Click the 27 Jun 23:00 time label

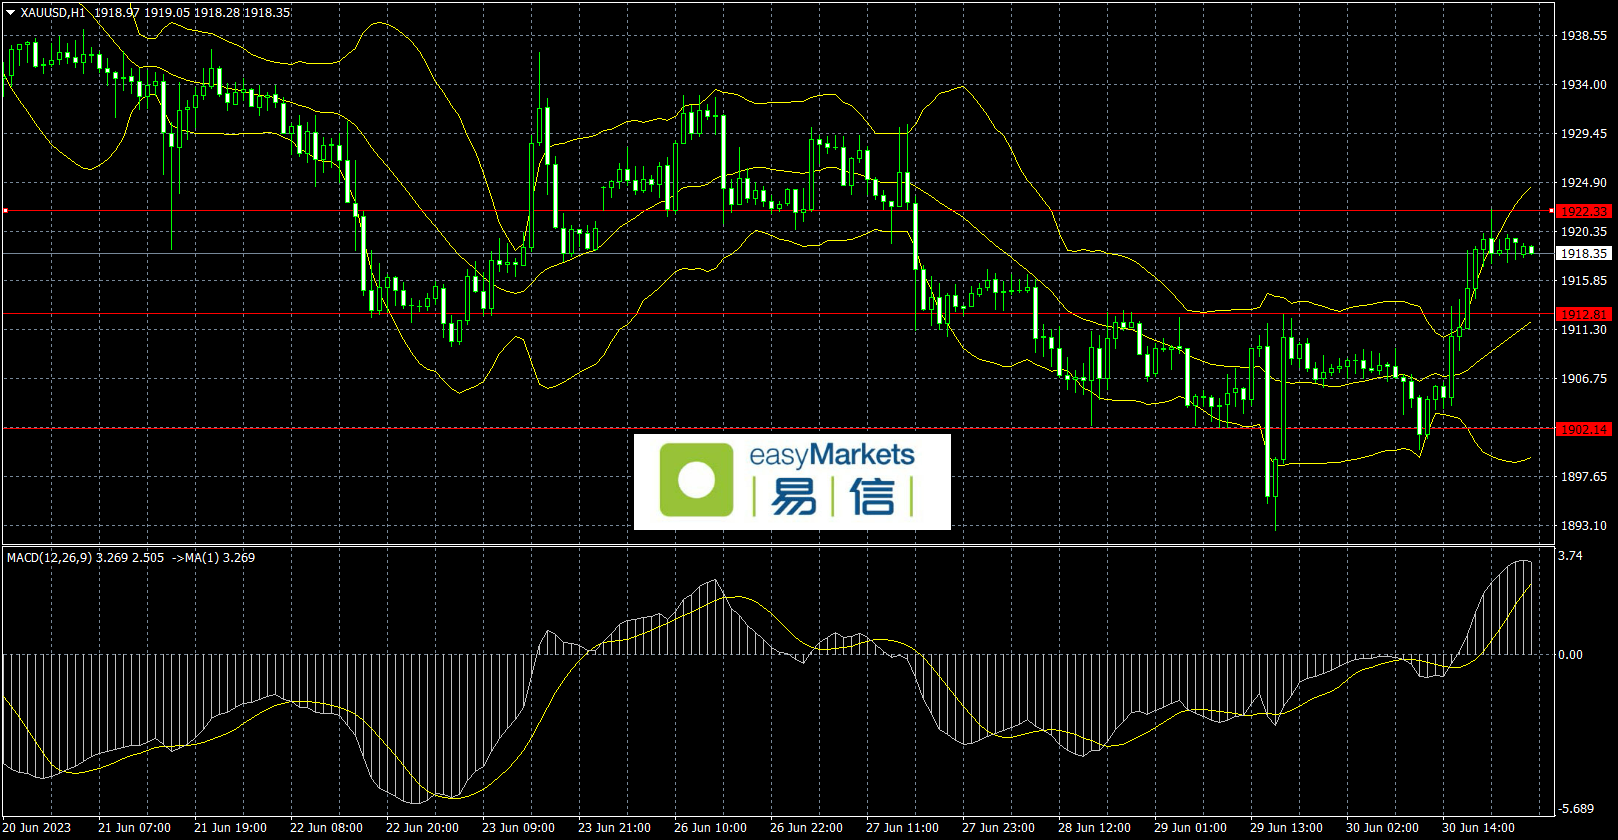click(998, 828)
